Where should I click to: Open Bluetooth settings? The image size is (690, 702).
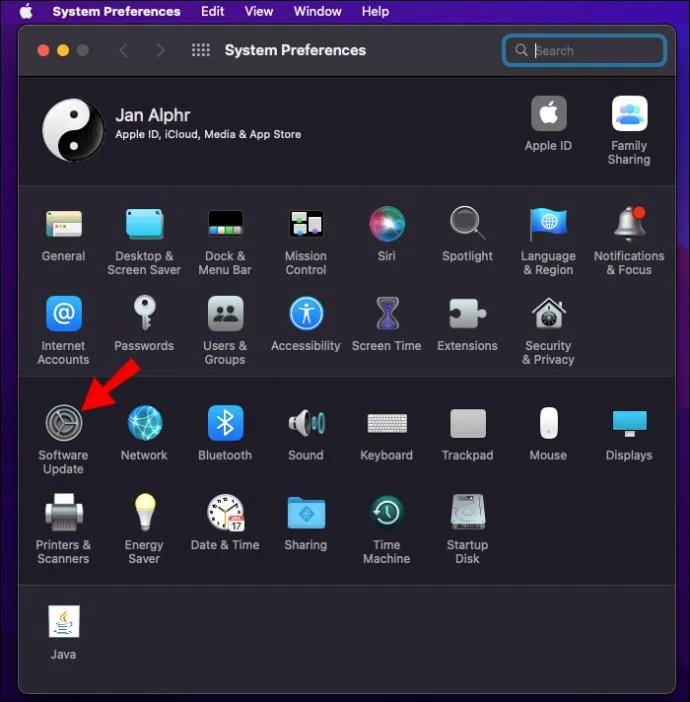point(225,423)
